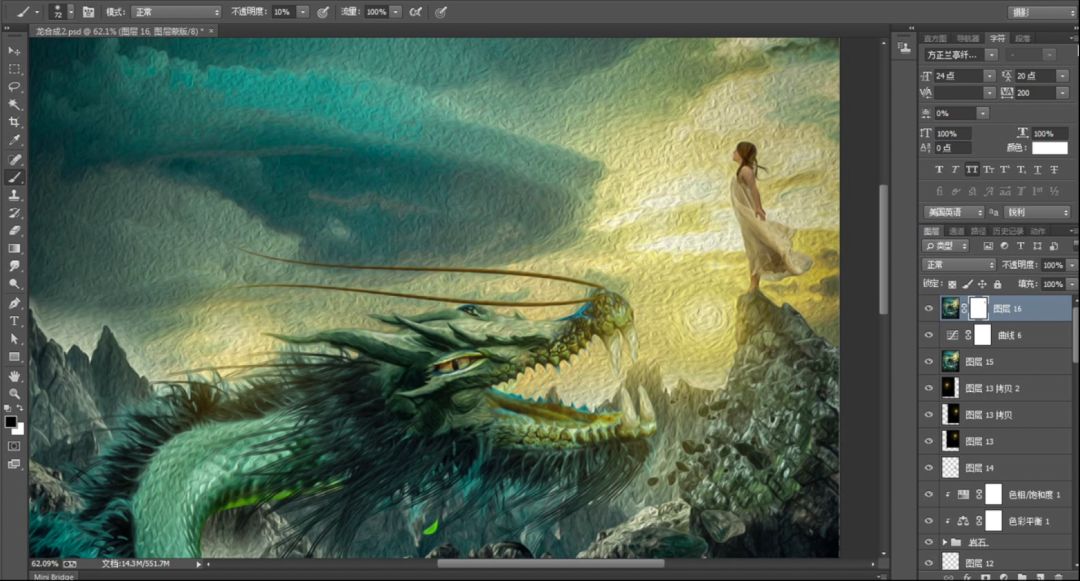The height and width of the screenshot is (581, 1080).
Task: Select the Eyedropper tool
Action: 14,140
